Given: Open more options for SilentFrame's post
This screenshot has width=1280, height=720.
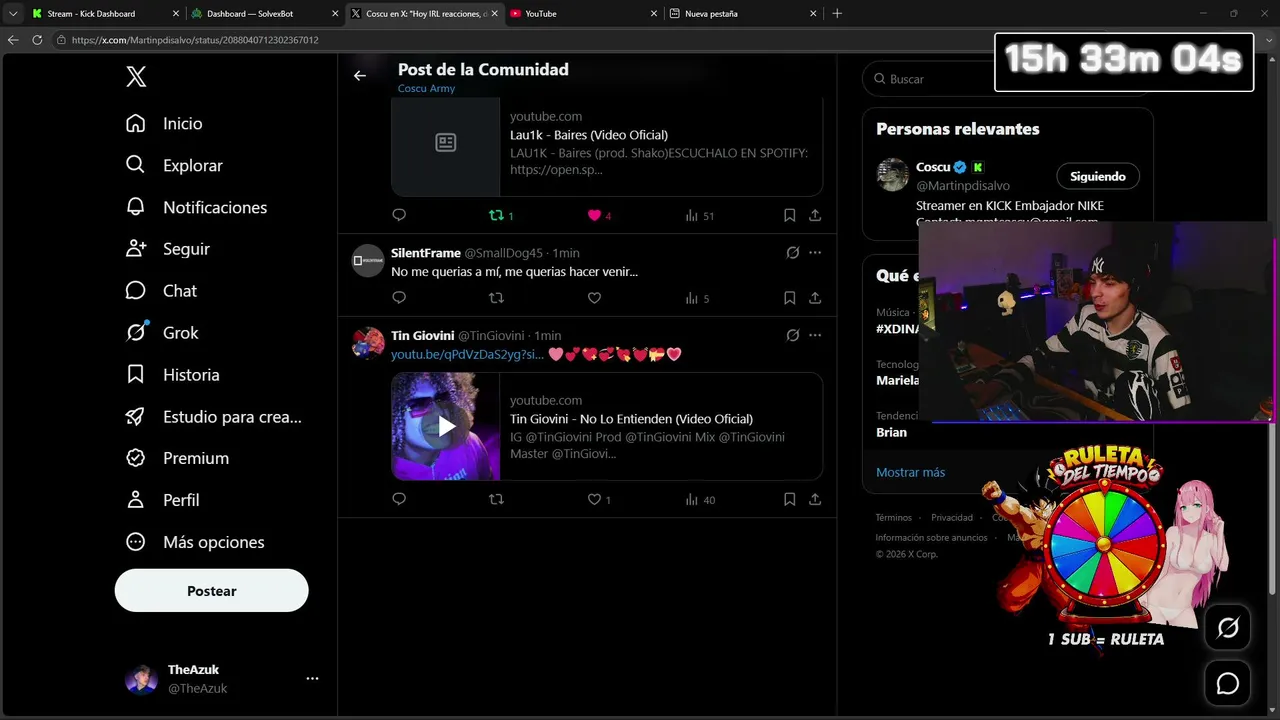Looking at the screenshot, I should click(x=815, y=253).
